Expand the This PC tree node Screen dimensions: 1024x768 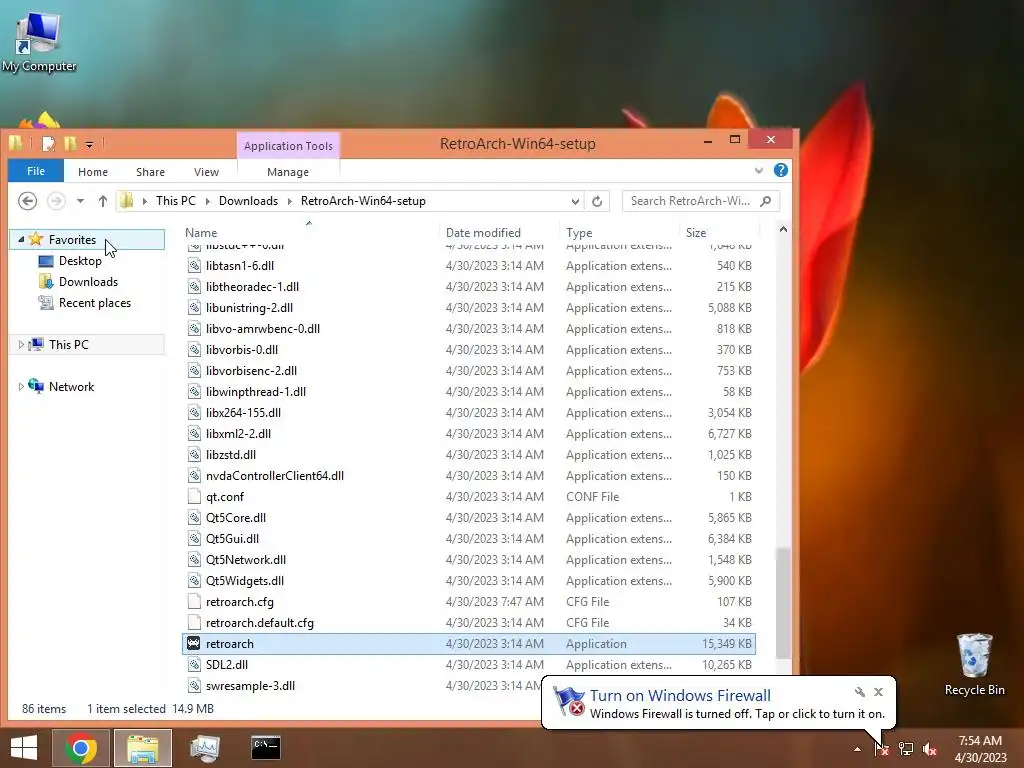(21, 344)
